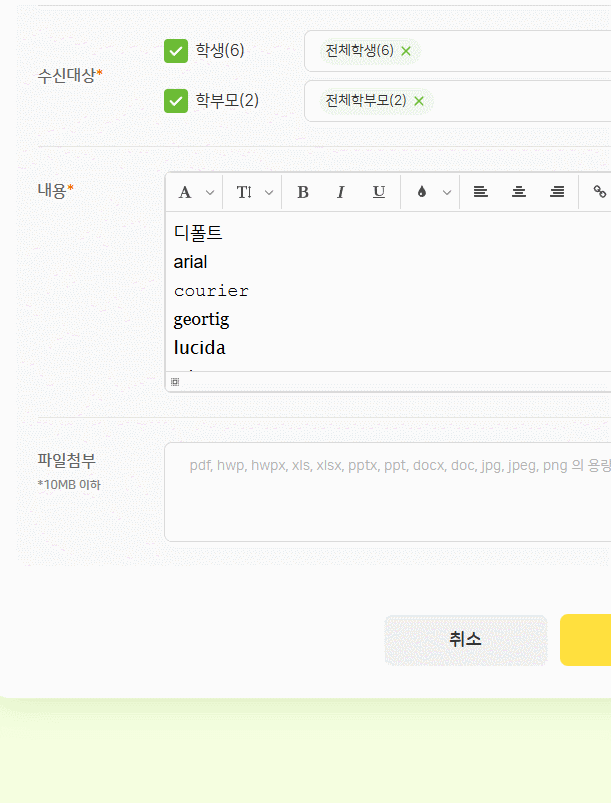Click the small icon at editor bottom-left

click(x=175, y=382)
